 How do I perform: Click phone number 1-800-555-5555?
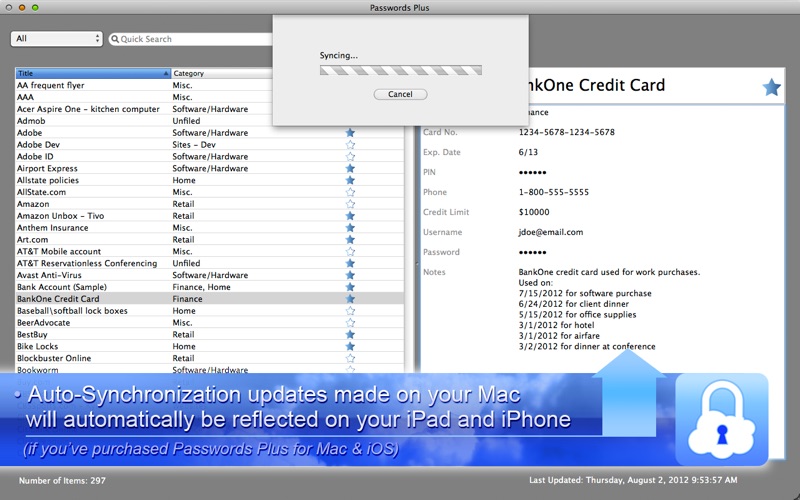coord(554,192)
